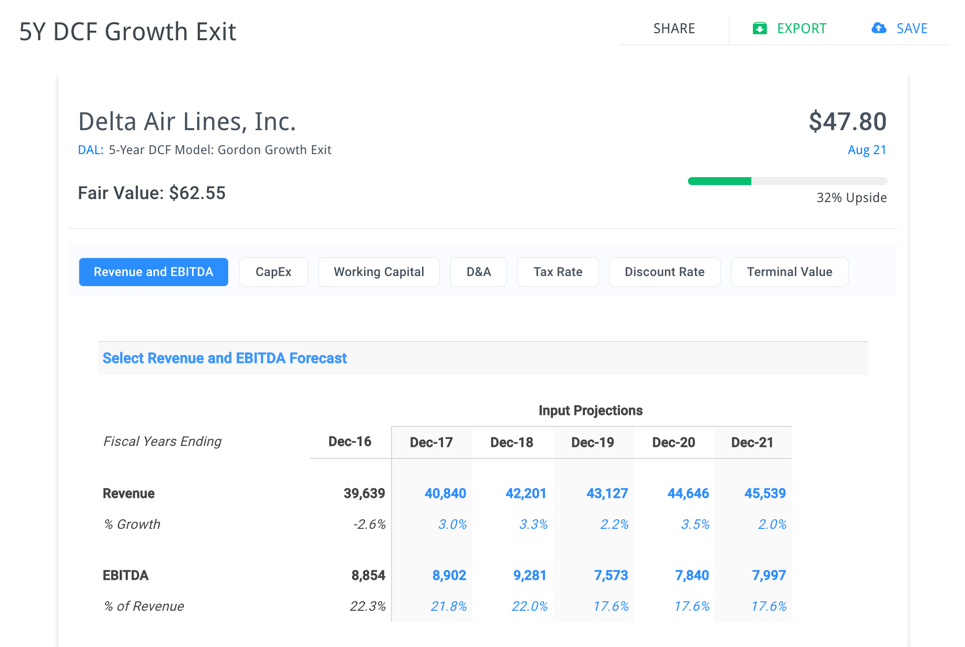Click the Dec-16 growth value -2.6%

pyautogui.click(x=369, y=524)
